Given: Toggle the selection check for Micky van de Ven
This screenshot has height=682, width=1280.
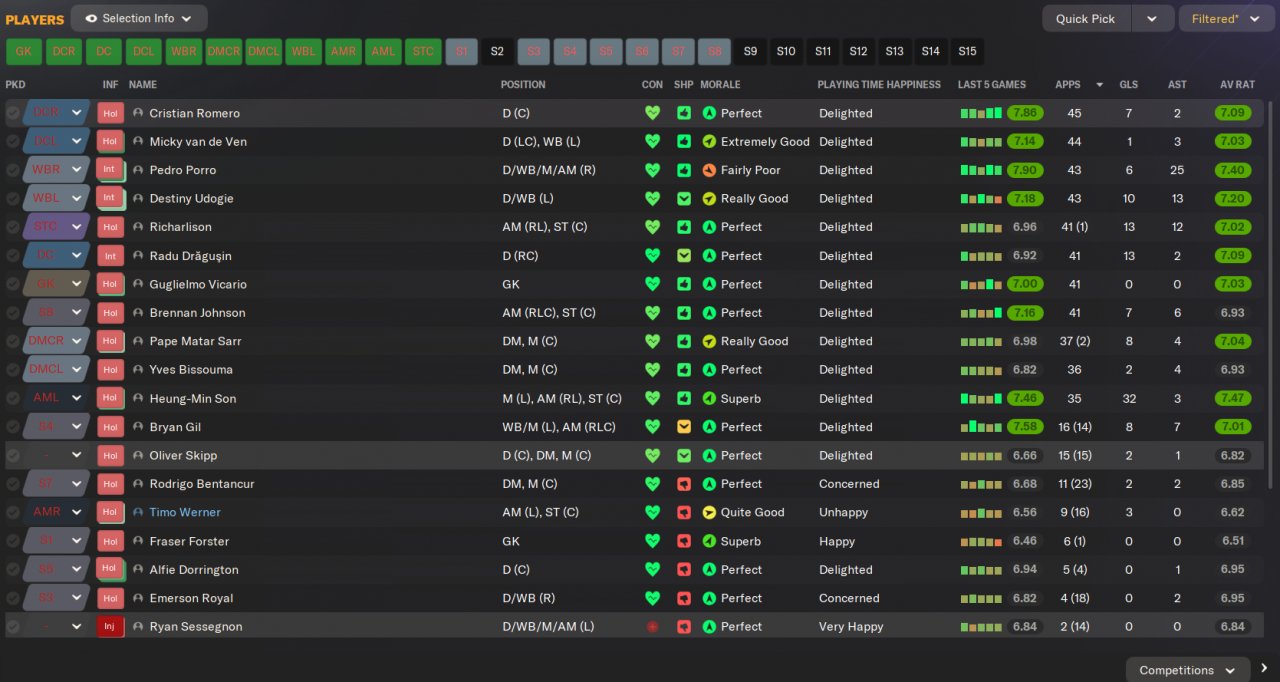Looking at the screenshot, I should coord(13,142).
